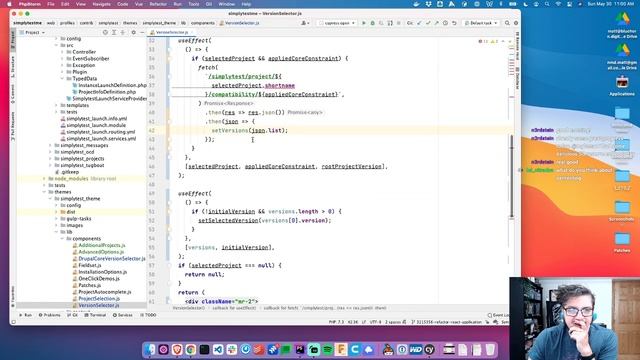
Task: Open DrupalCoreVersionSelector.js in project tree
Action: (111, 258)
